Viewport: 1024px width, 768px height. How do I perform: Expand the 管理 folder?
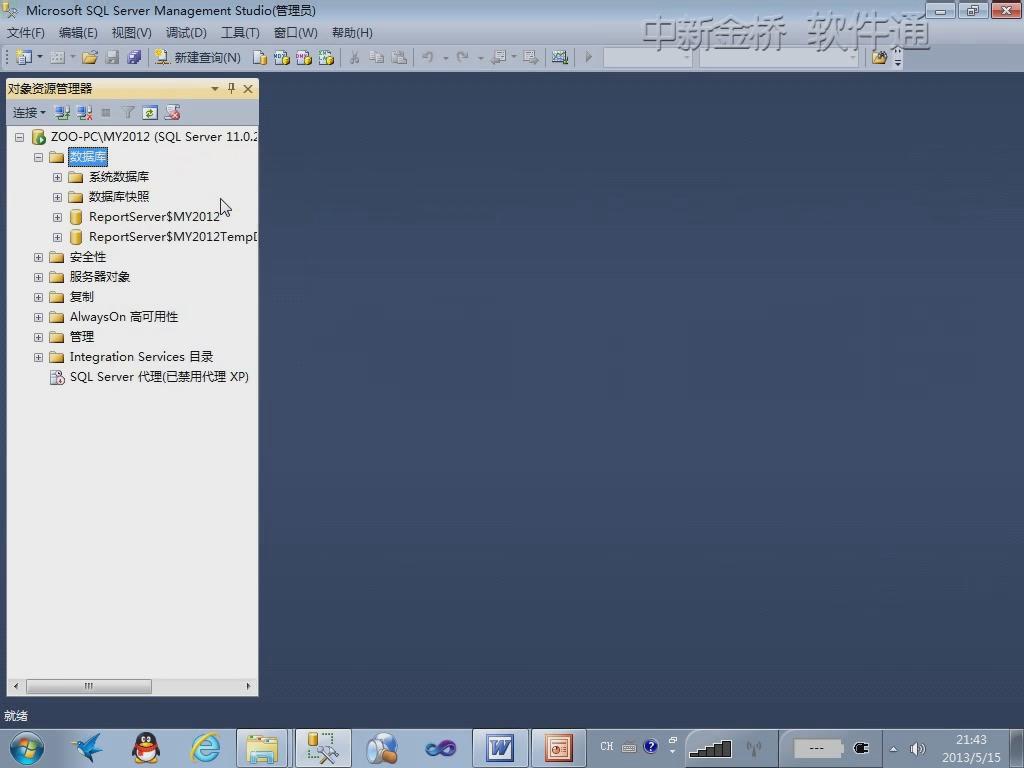pos(39,338)
